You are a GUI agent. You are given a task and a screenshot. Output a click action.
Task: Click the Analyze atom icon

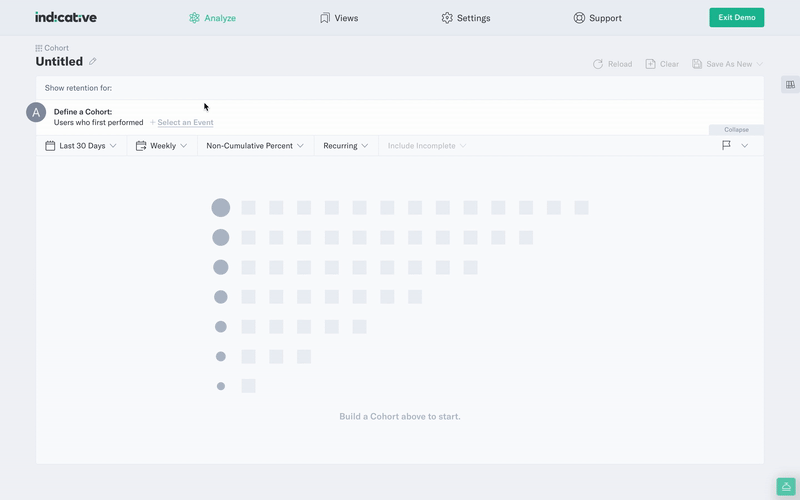pos(194,18)
